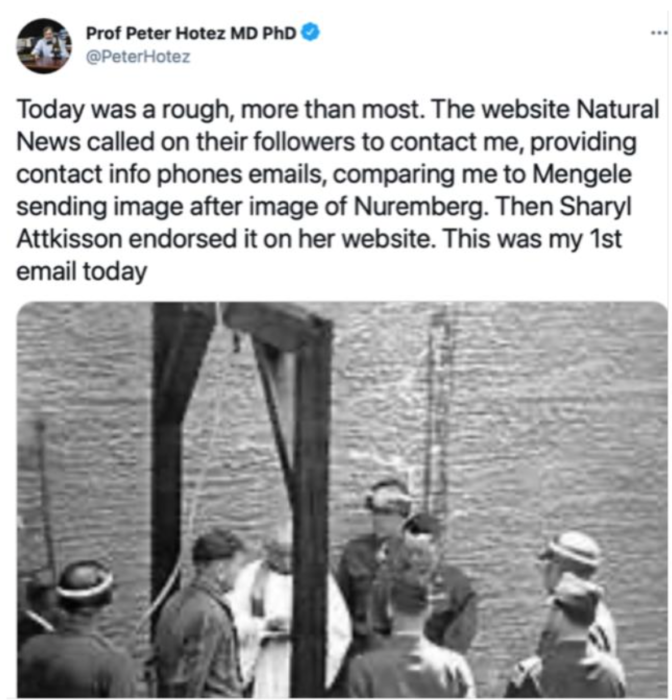Click the name "Attkisson" in the tweet text
Image resolution: width=672 pixels, height=700 pixels.
click(x=69, y=239)
